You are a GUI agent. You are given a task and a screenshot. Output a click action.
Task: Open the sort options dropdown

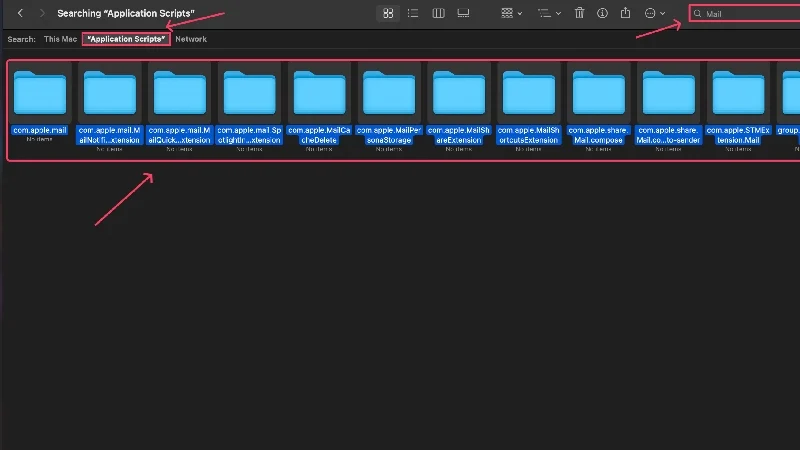pos(549,13)
